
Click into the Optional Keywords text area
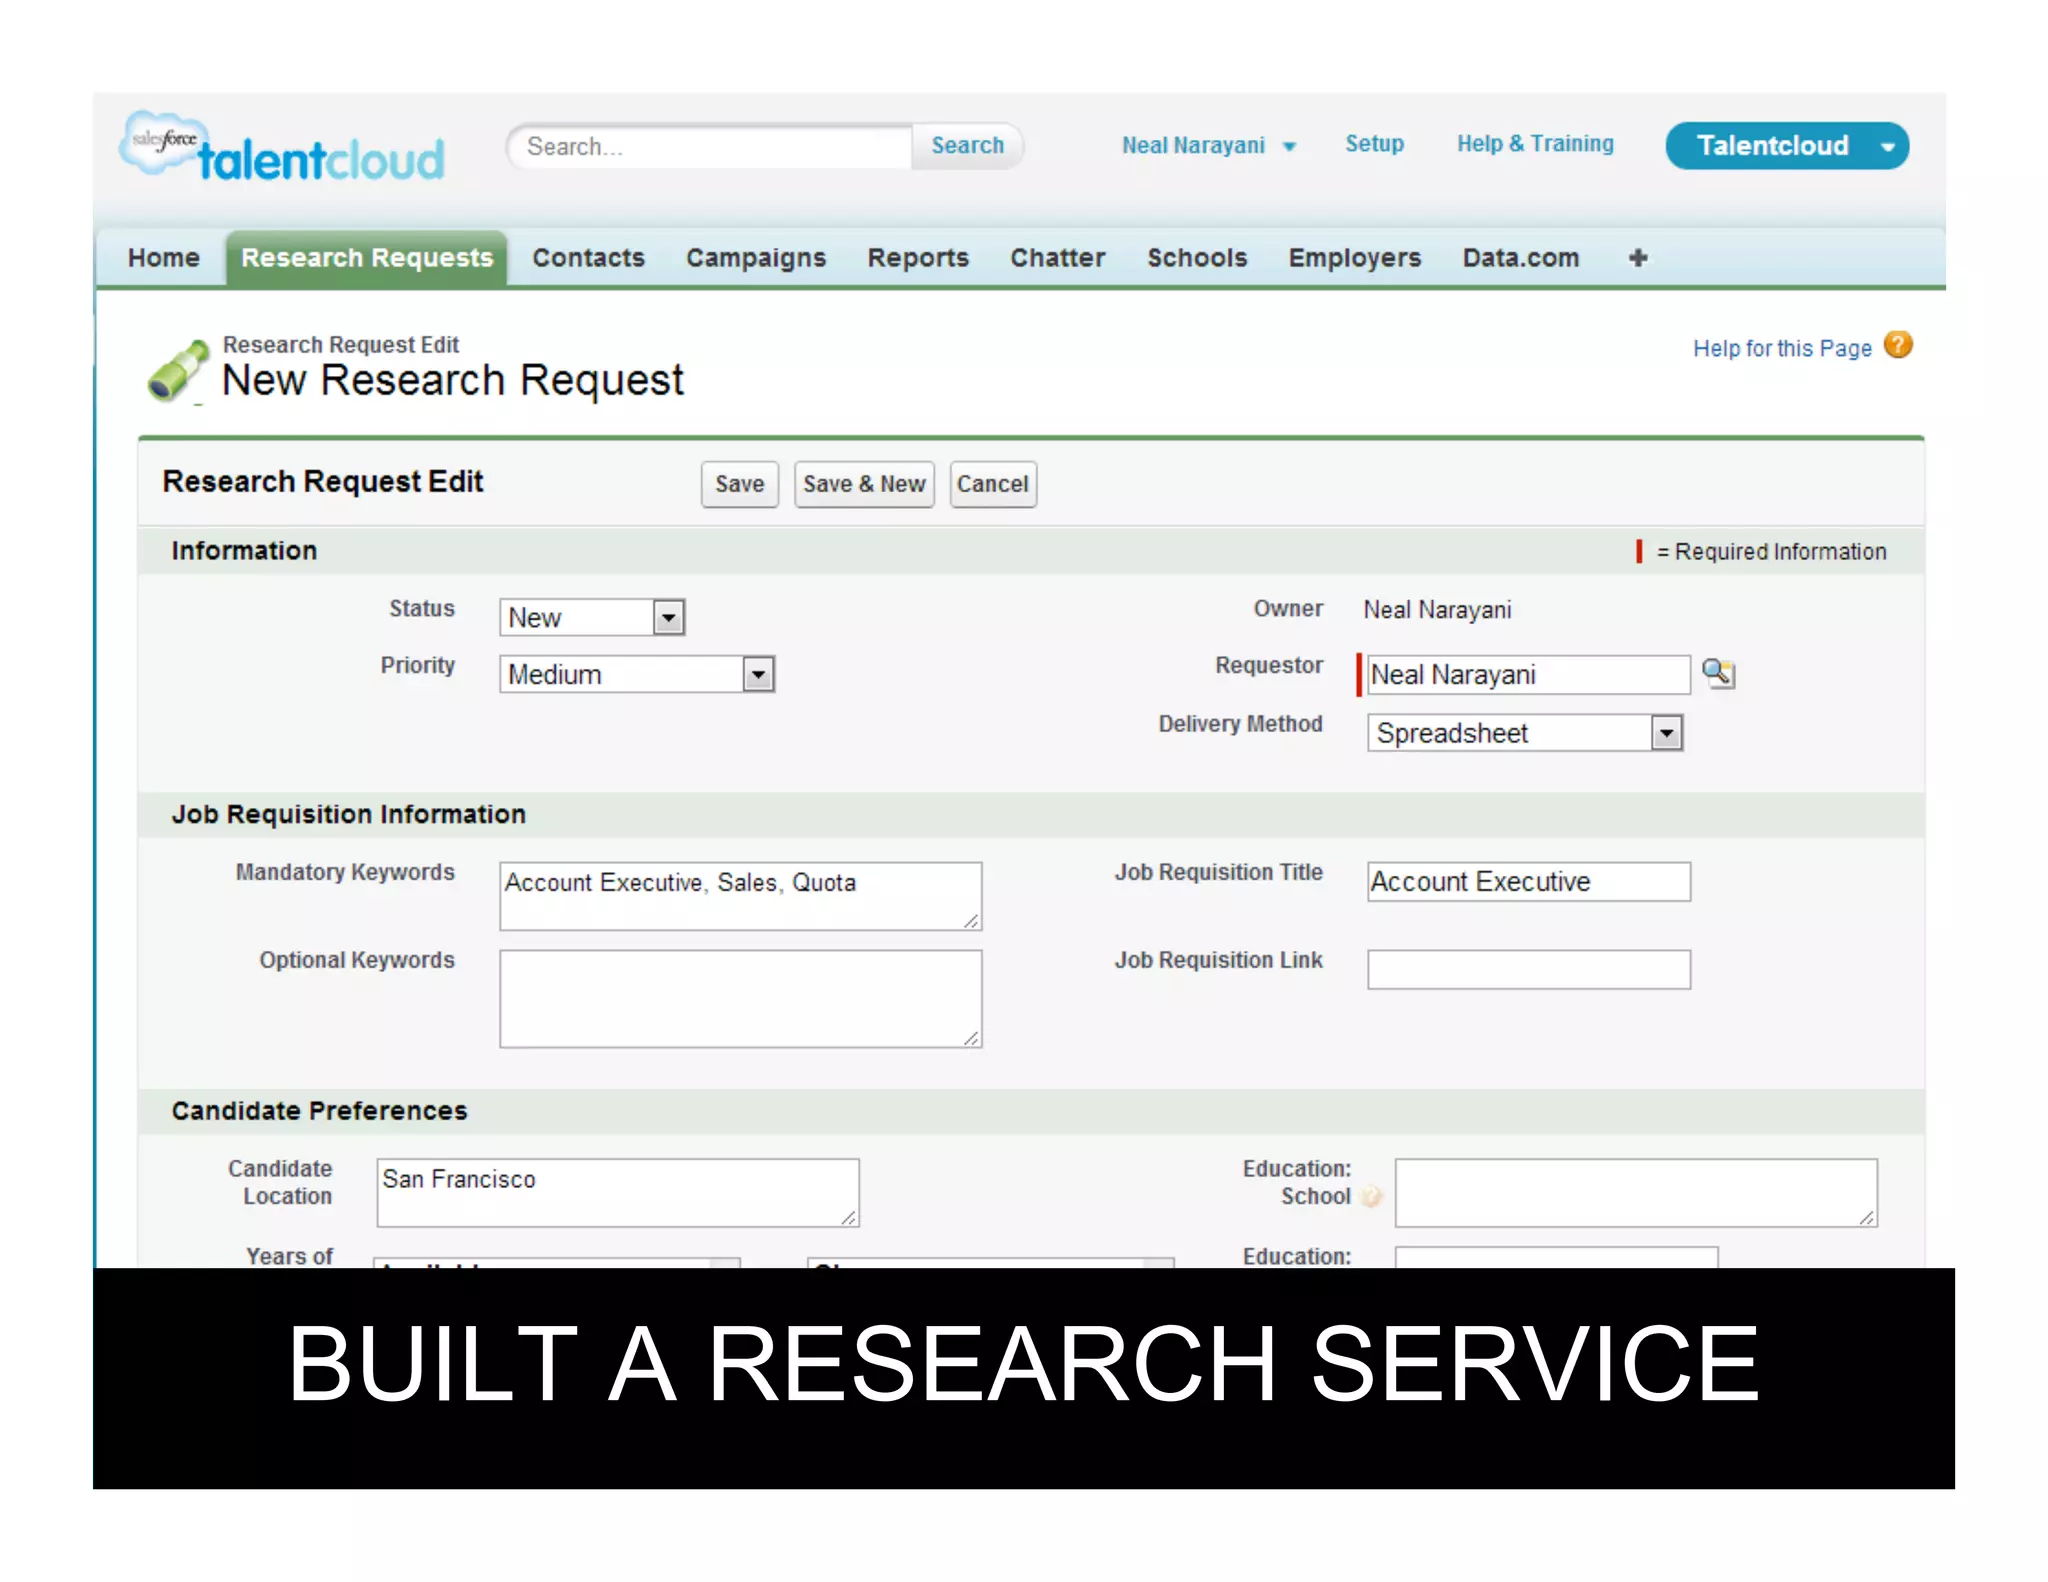click(740, 998)
